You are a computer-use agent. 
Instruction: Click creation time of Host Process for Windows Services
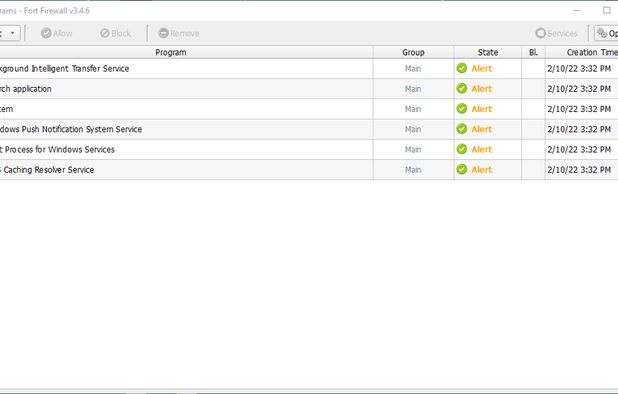pos(579,149)
